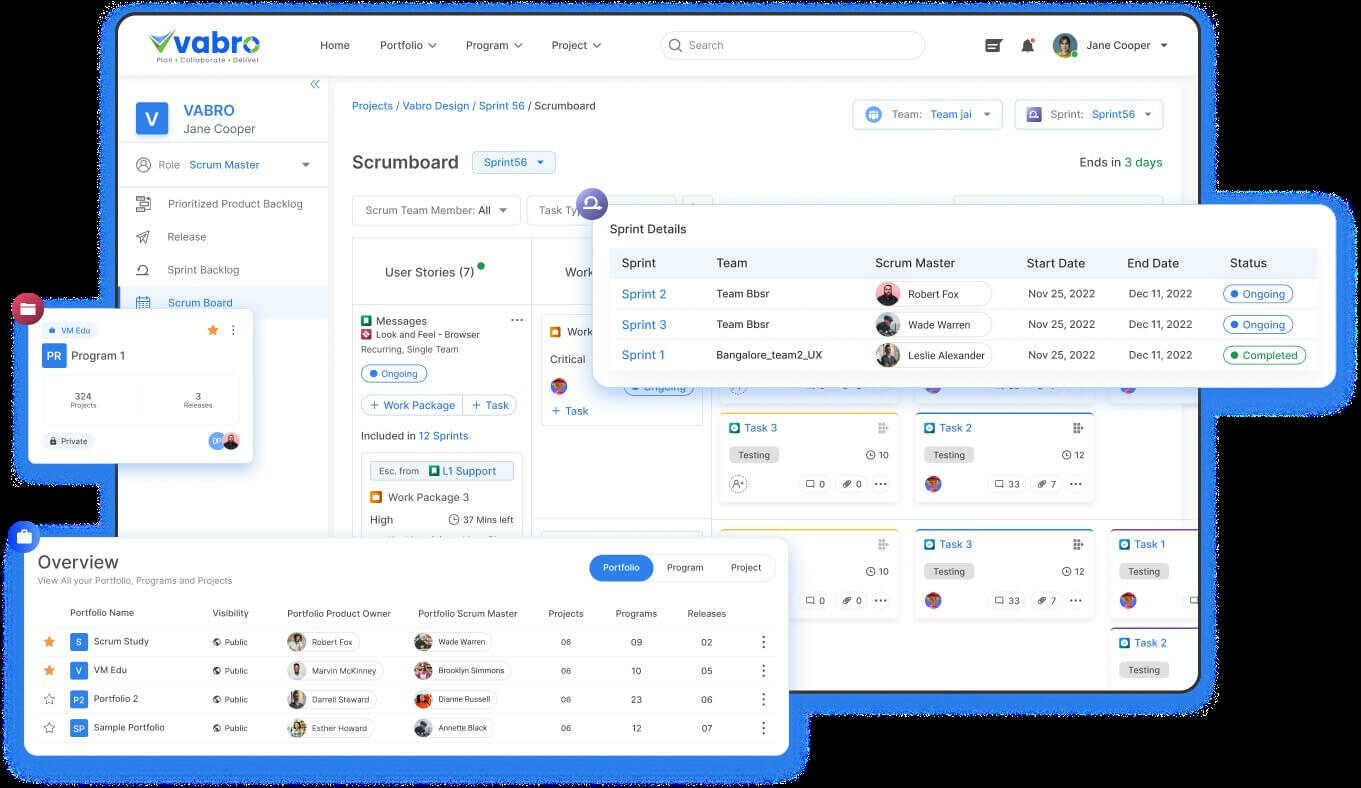The height and width of the screenshot is (788, 1361).
Task: Click the Jane Cooper profile avatar
Action: coord(1064,45)
